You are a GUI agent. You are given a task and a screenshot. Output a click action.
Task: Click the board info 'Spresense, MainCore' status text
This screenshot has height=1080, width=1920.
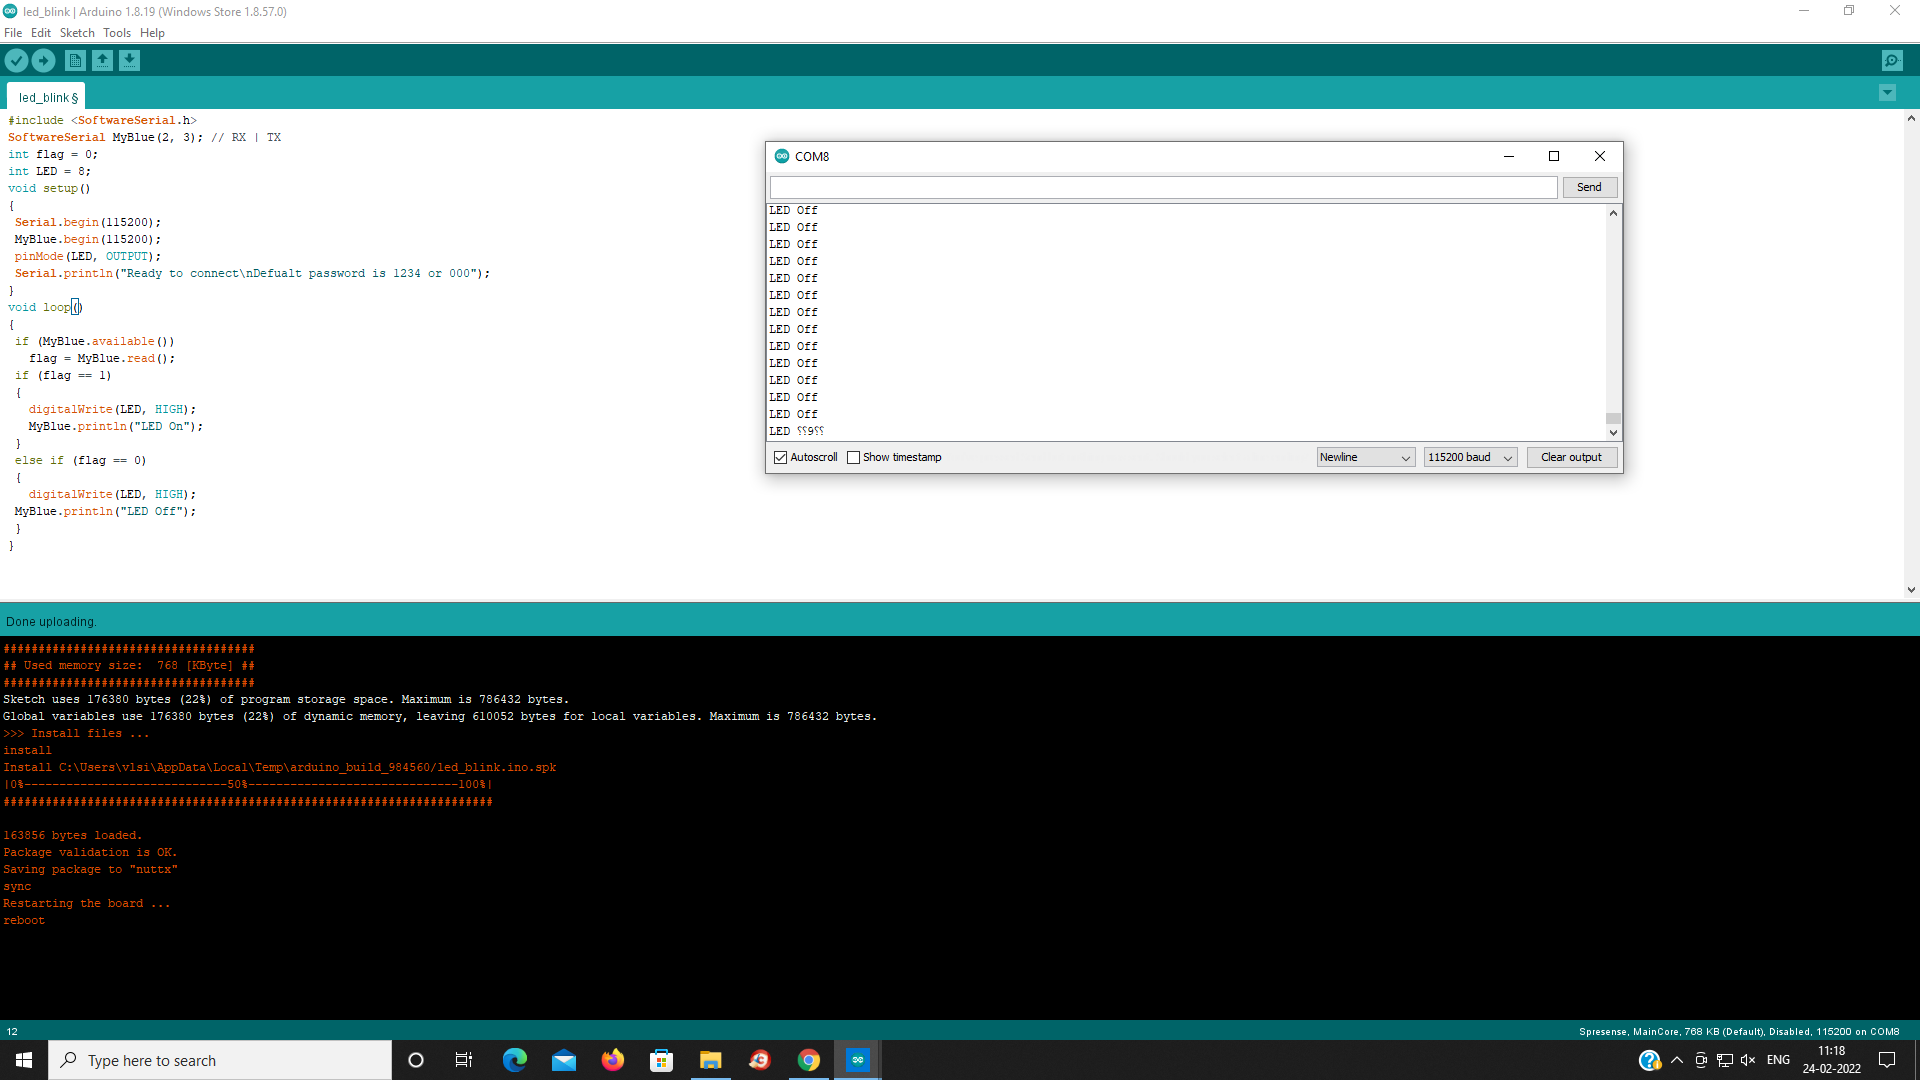(1739, 1031)
